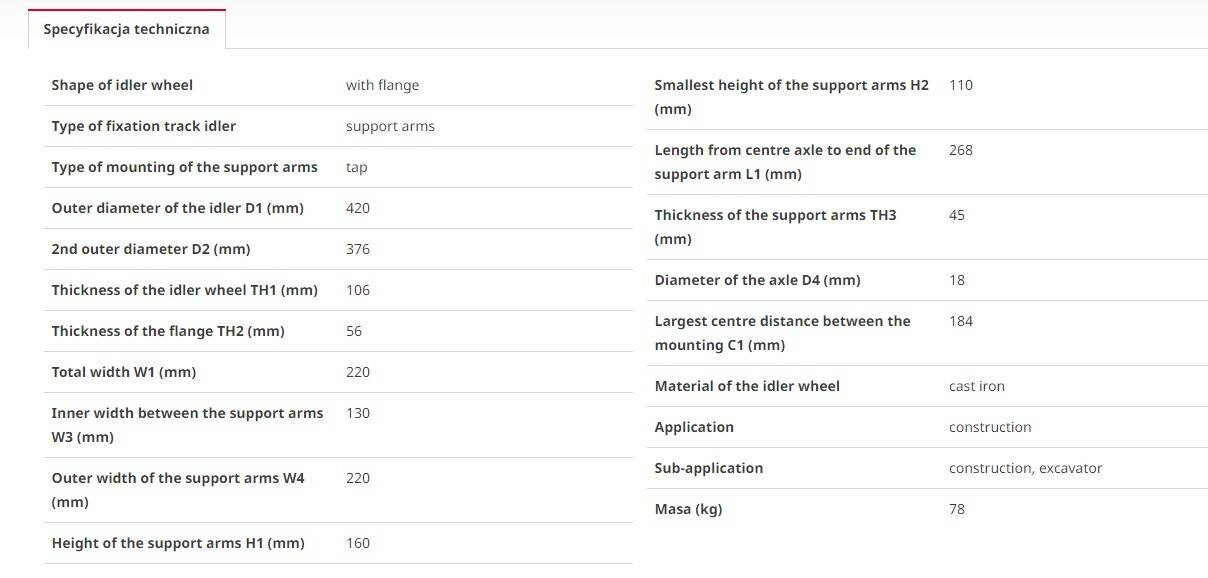Select Thickness of the flange TH2 label

tap(168, 331)
